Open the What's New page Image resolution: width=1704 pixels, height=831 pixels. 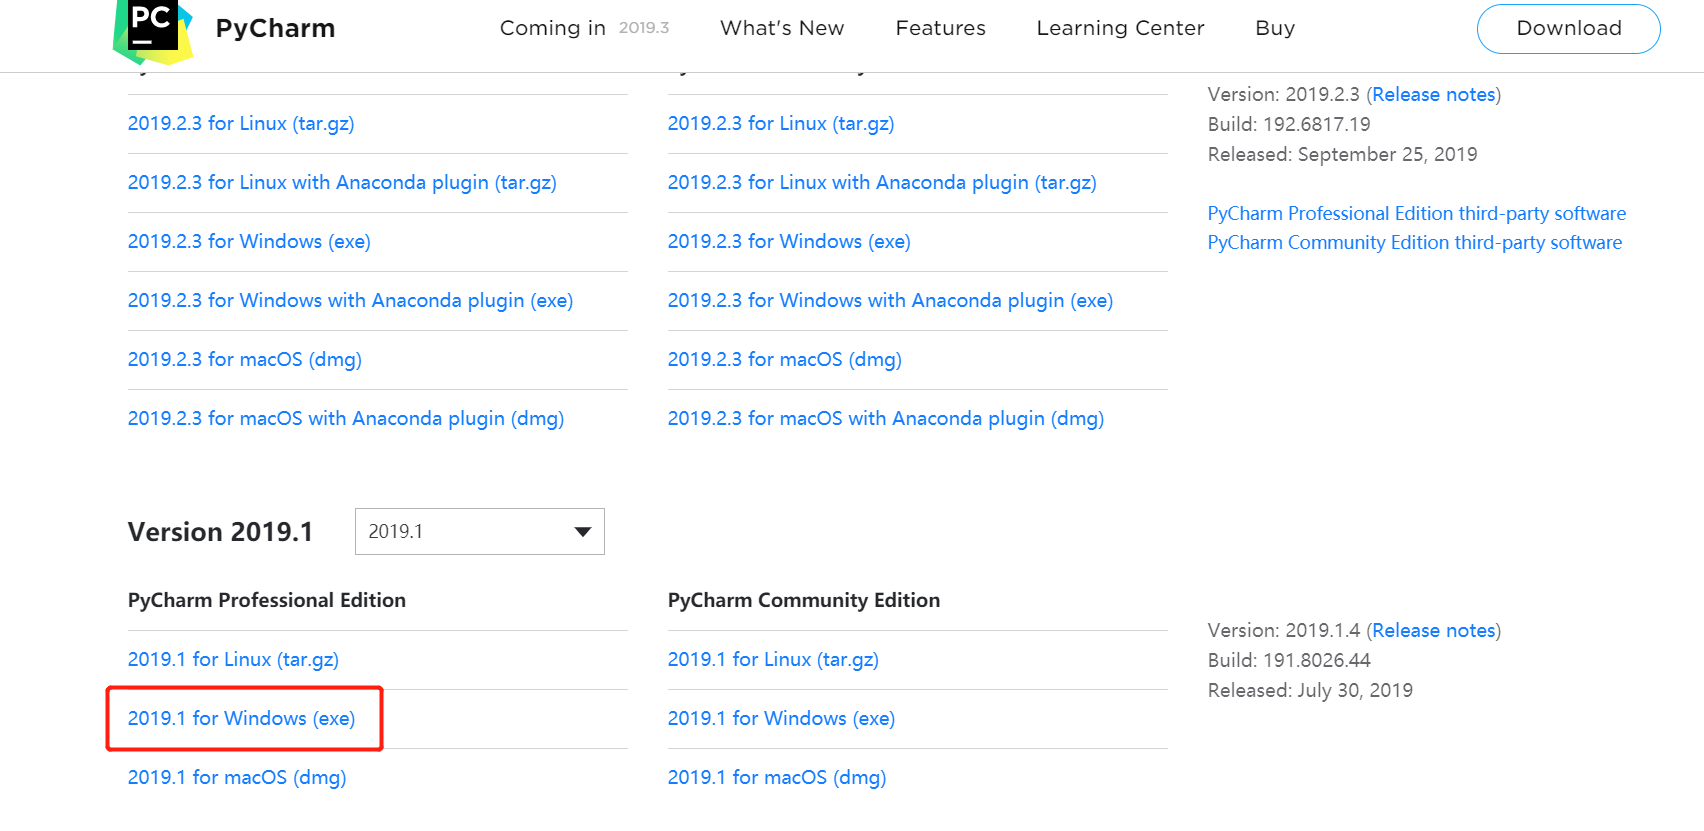pyautogui.click(x=782, y=28)
